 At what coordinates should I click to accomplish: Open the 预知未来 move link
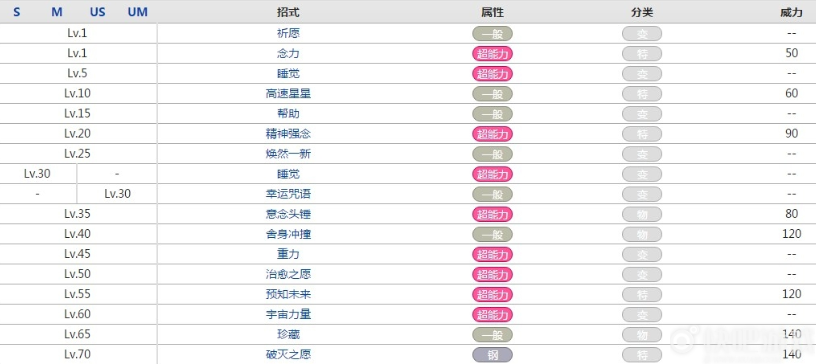[x=288, y=294]
